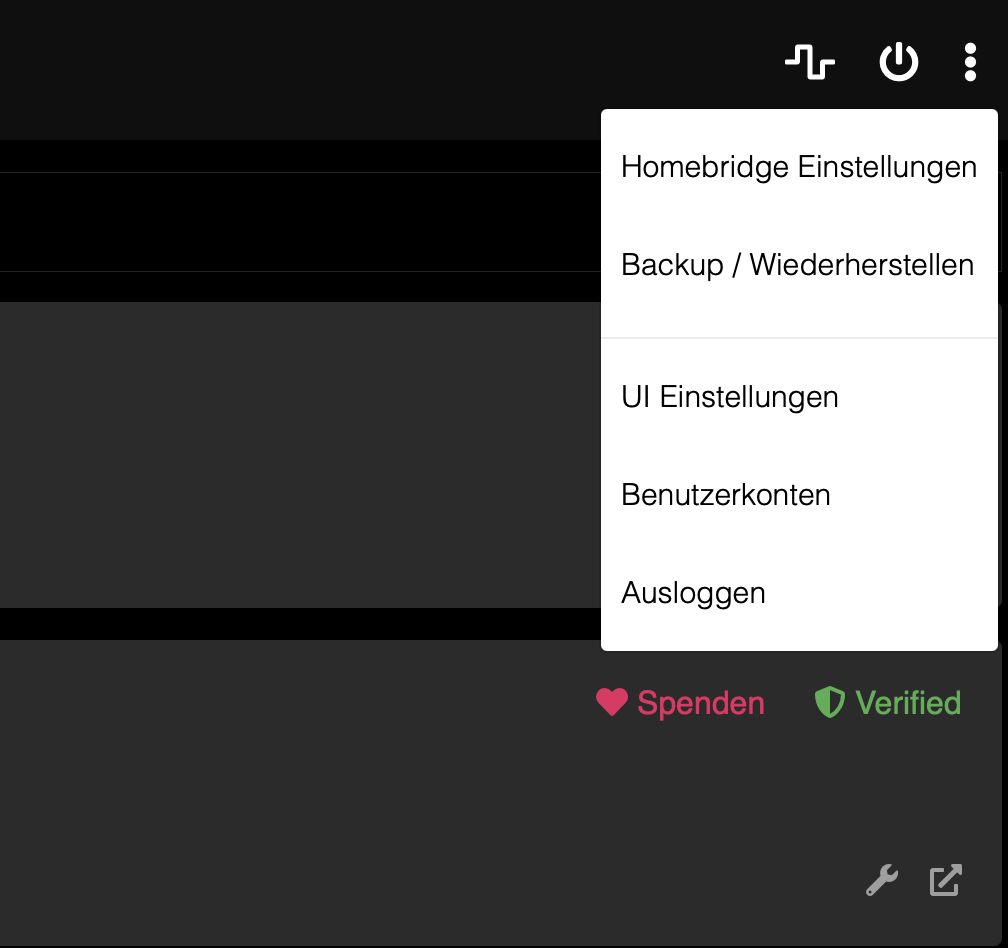Screen dimensions: 1008x948
Task: Click the red heart donate icon
Action: coord(611,702)
